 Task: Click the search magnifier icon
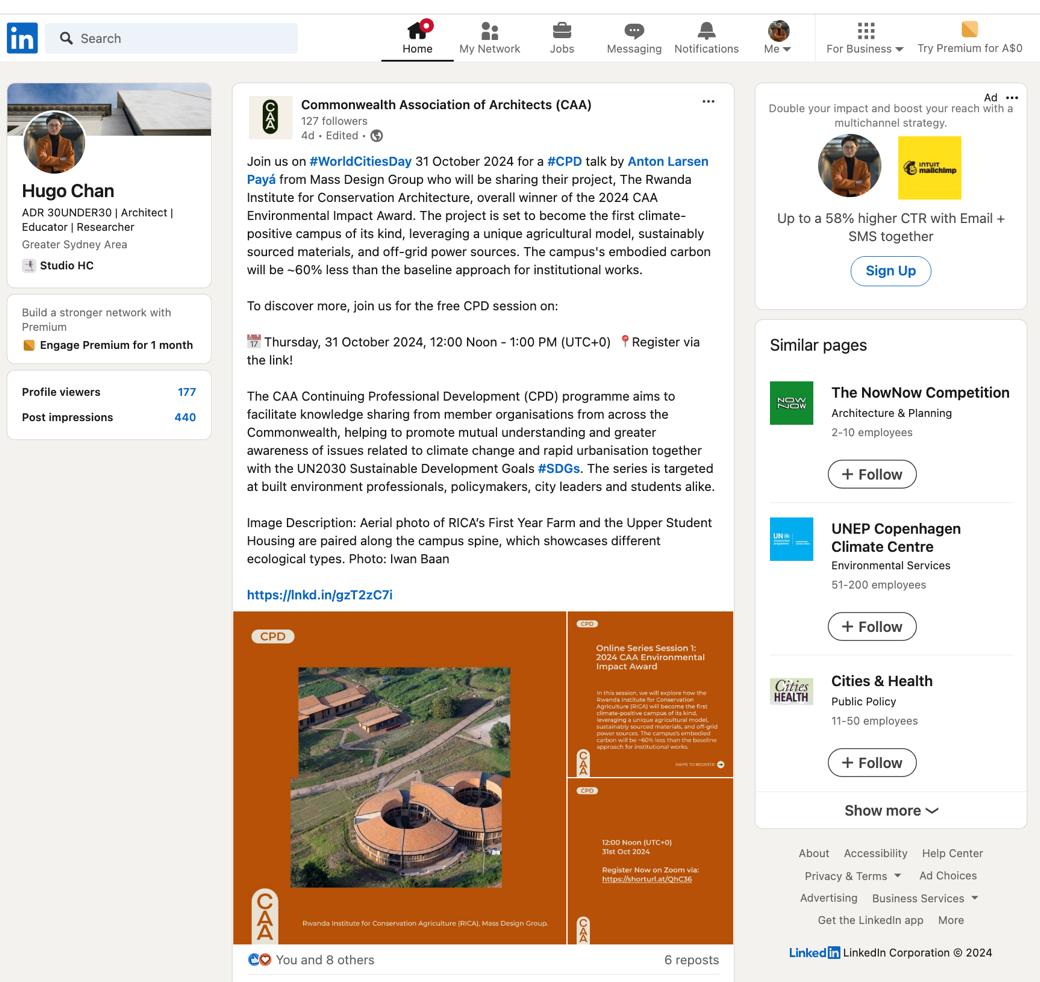coord(66,38)
